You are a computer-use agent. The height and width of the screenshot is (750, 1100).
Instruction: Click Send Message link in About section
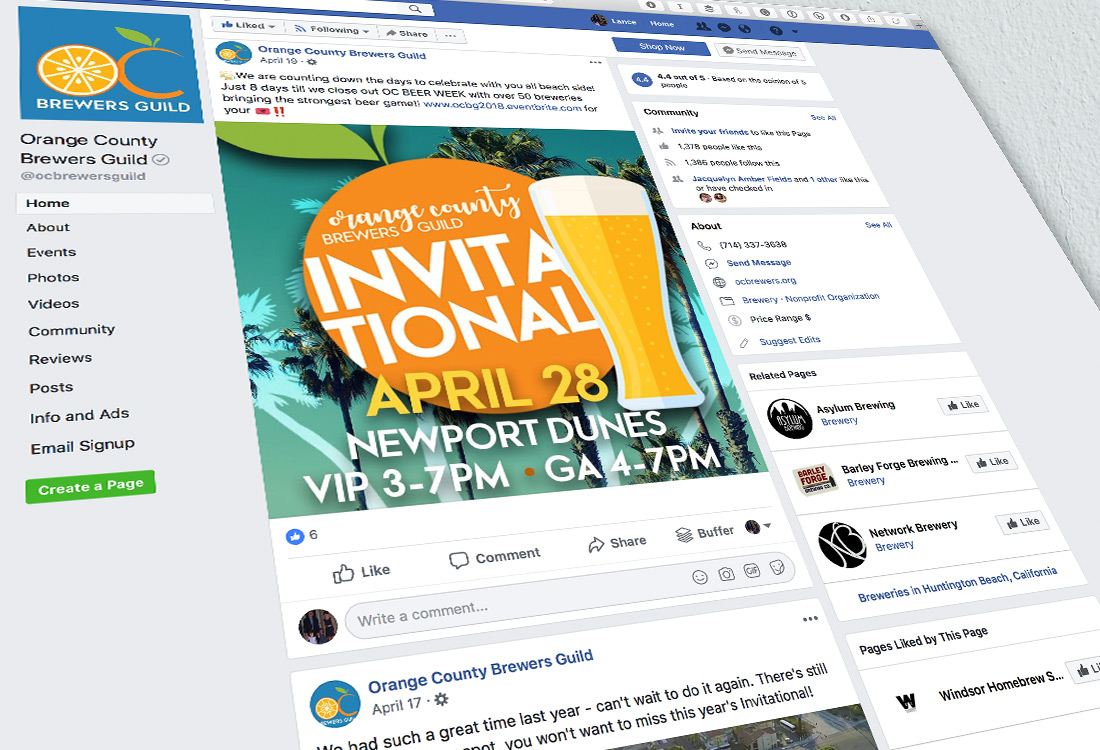(x=758, y=262)
